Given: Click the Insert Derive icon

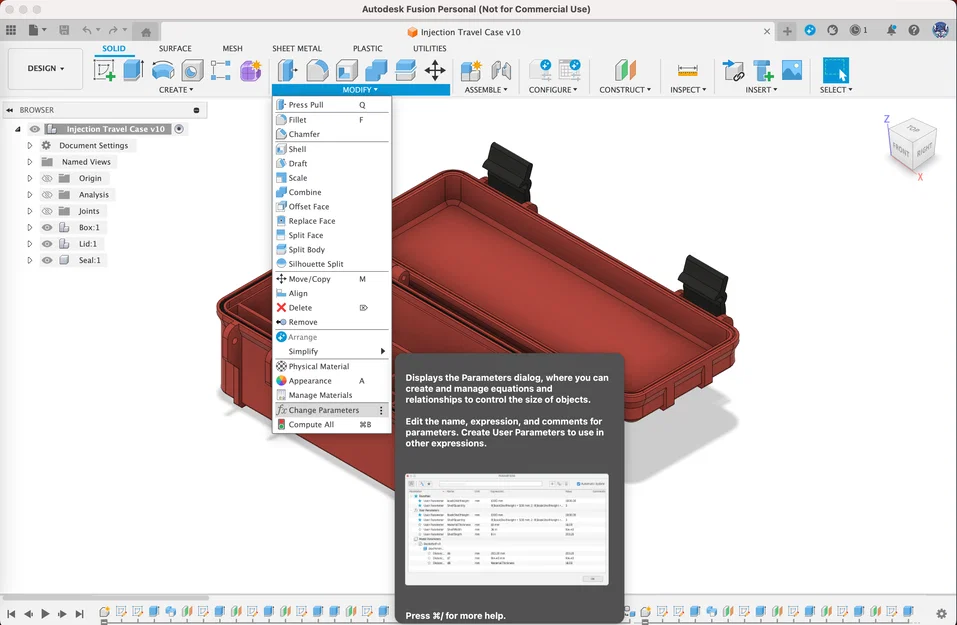Looking at the screenshot, I should pyautogui.click(x=733, y=70).
